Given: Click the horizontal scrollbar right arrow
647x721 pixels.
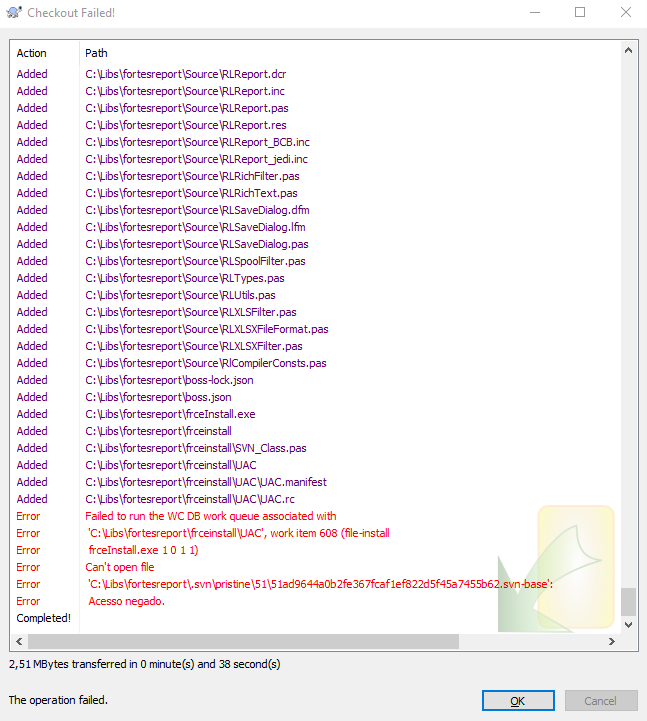Looking at the screenshot, I should [612, 641].
